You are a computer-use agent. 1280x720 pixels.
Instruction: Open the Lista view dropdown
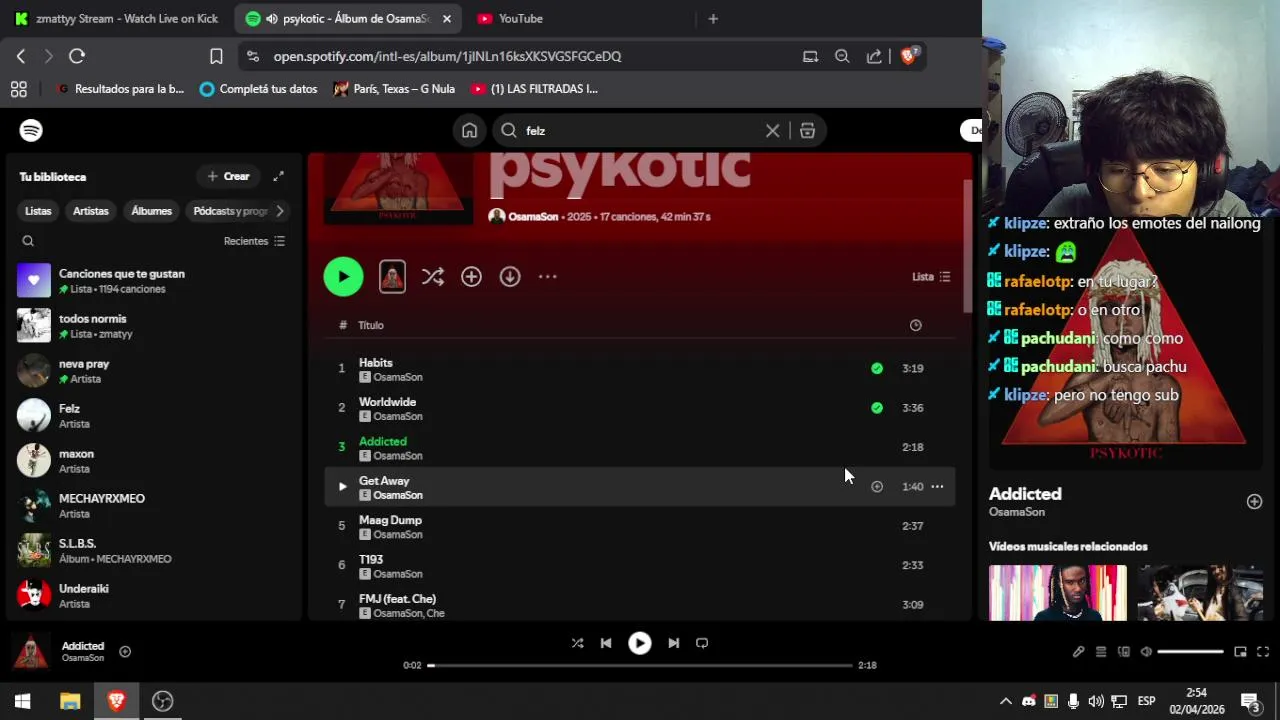(x=931, y=277)
